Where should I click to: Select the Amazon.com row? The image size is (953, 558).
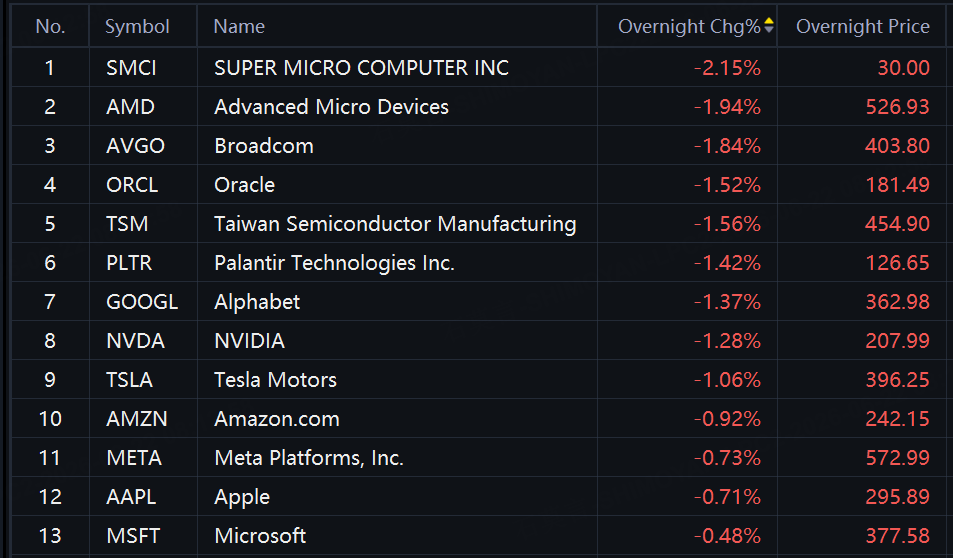click(x=479, y=419)
